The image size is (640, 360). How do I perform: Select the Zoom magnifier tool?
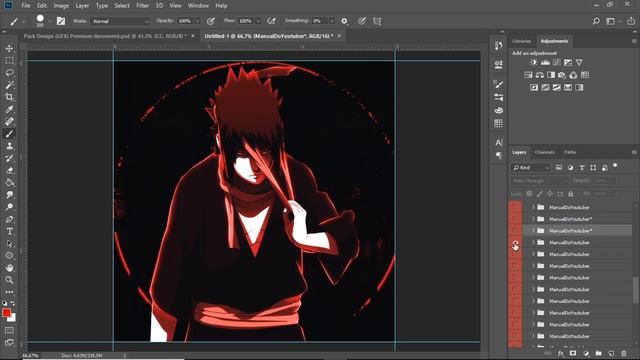(9, 280)
